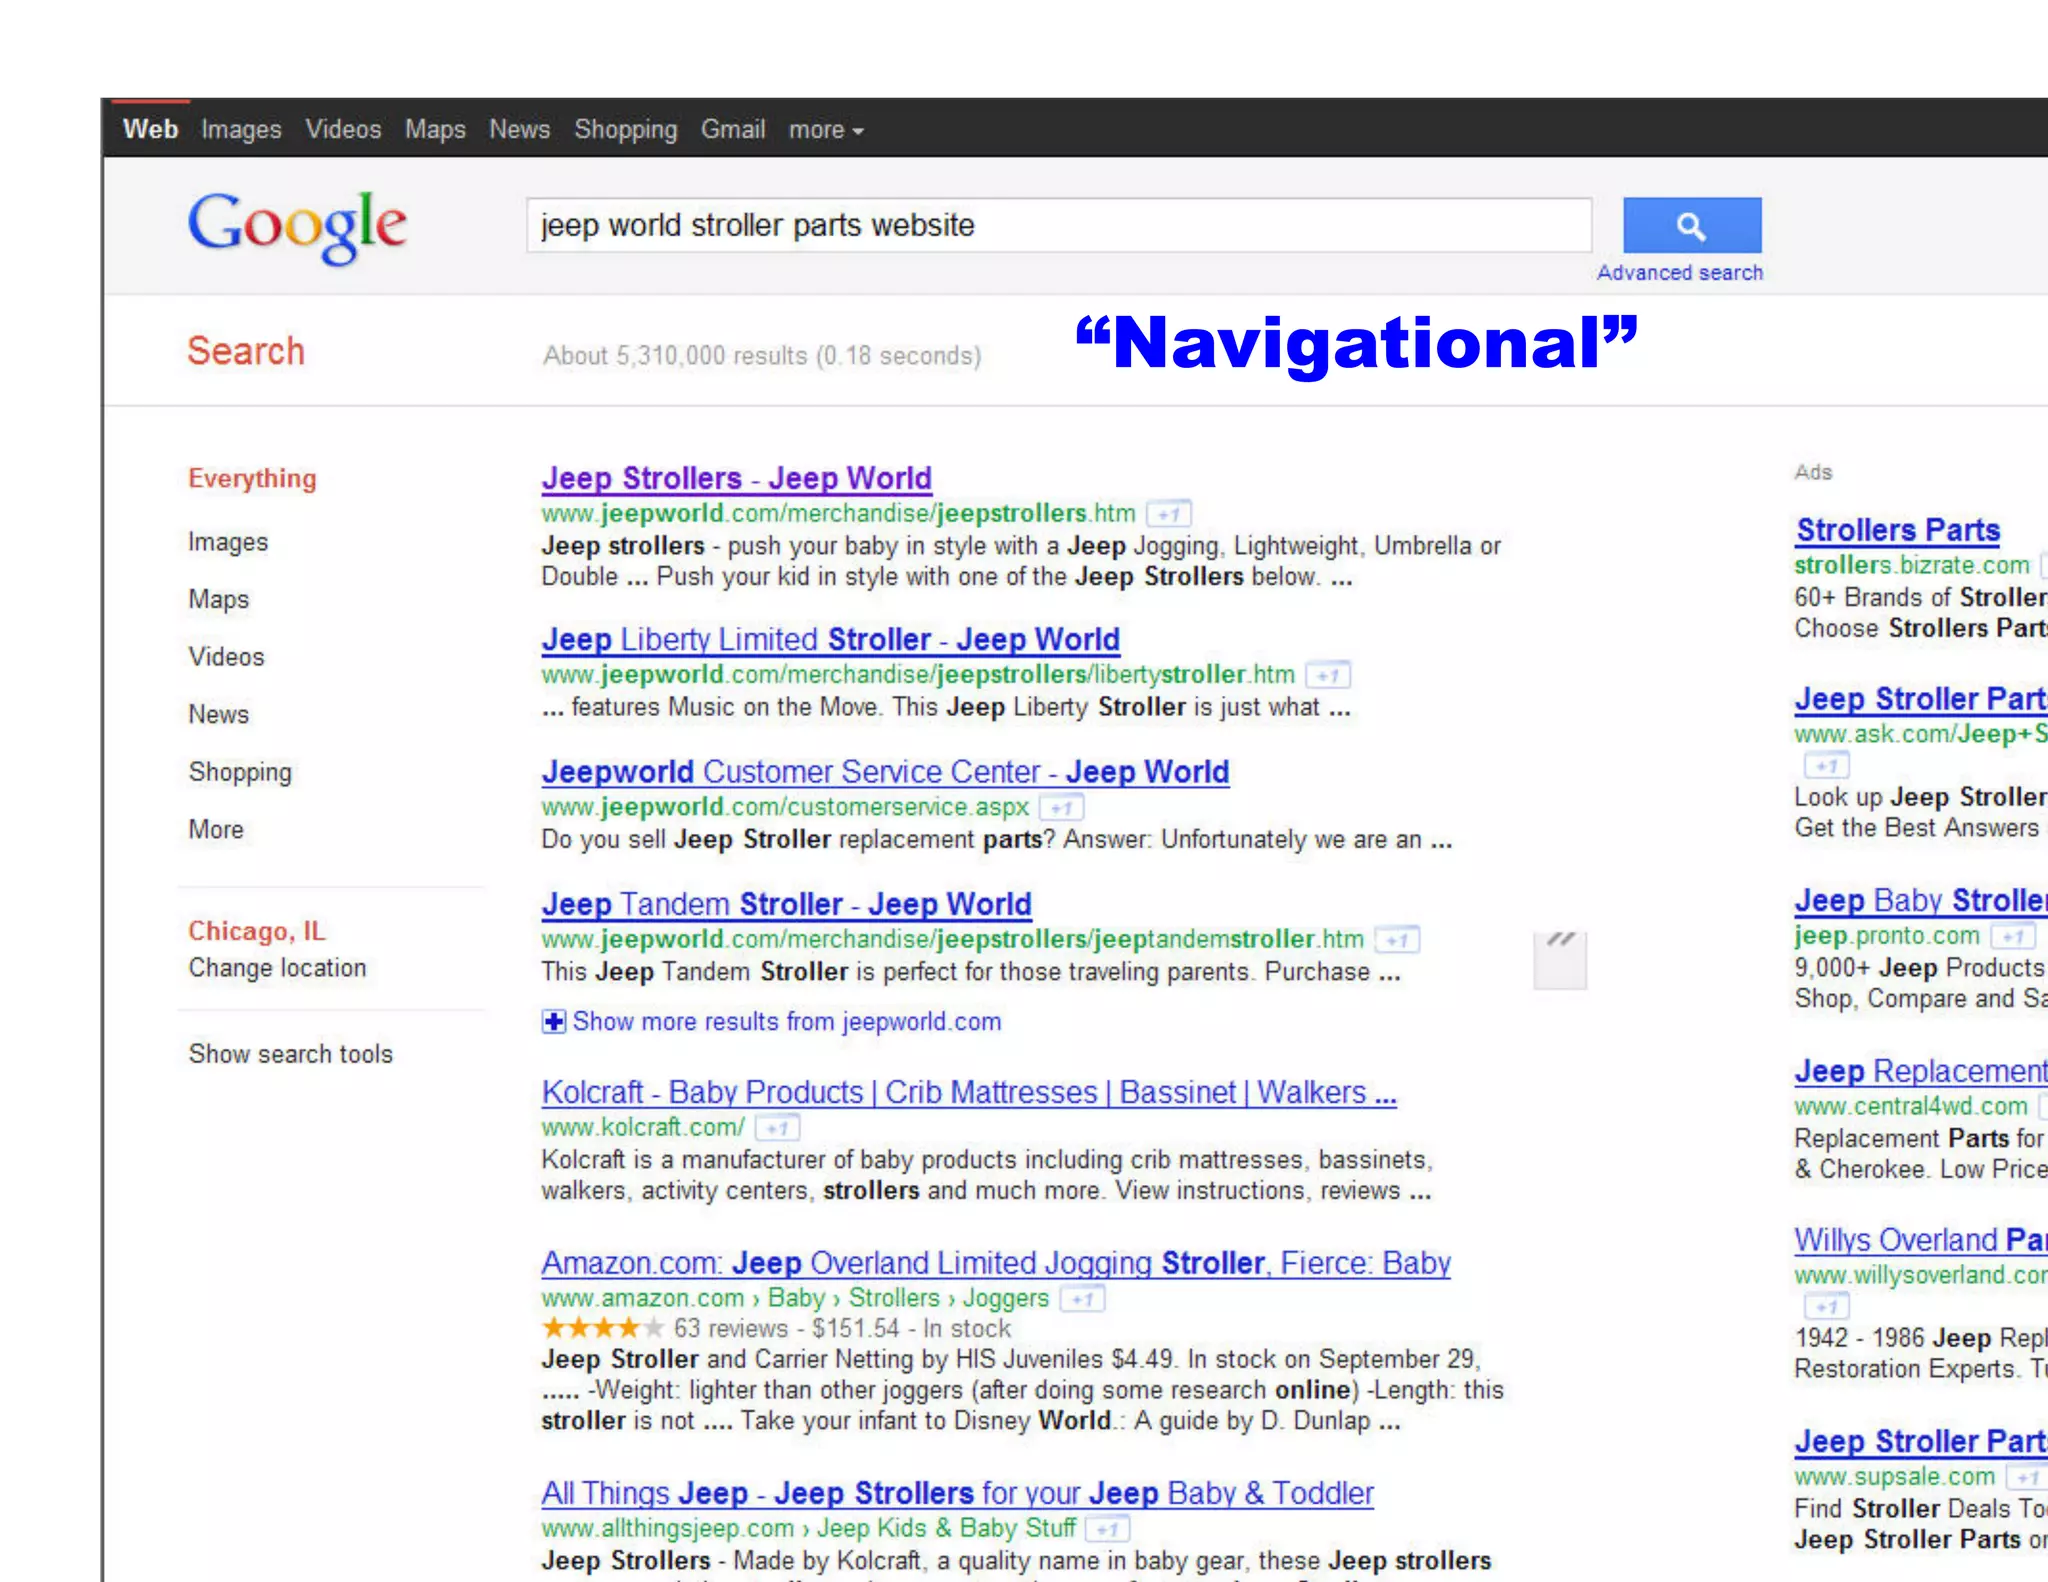Image resolution: width=2048 pixels, height=1582 pixels.
Task: Click 'Strollers Parts' bizrate ad
Action: 1898,530
